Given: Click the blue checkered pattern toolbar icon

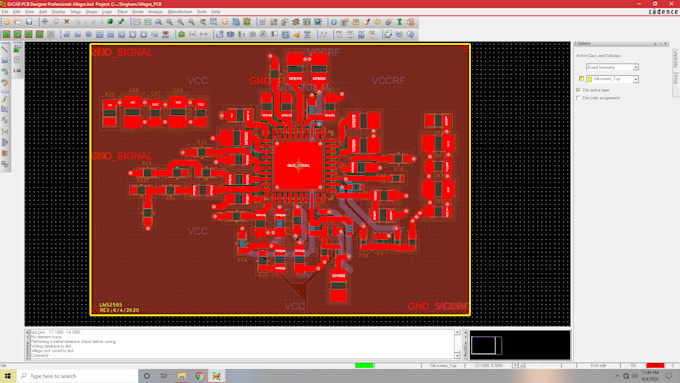Looking at the screenshot, I should coord(285,34).
